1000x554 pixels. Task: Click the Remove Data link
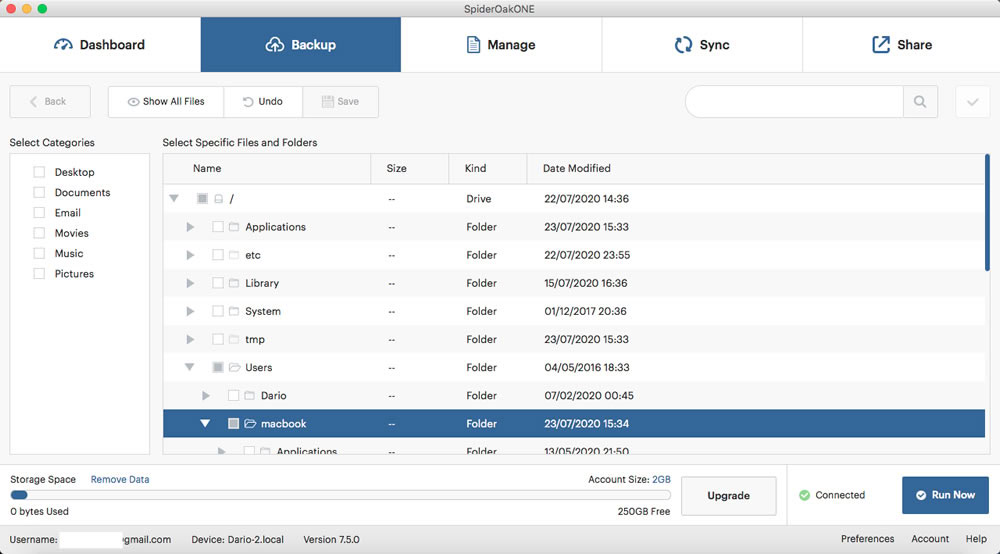tap(120, 479)
